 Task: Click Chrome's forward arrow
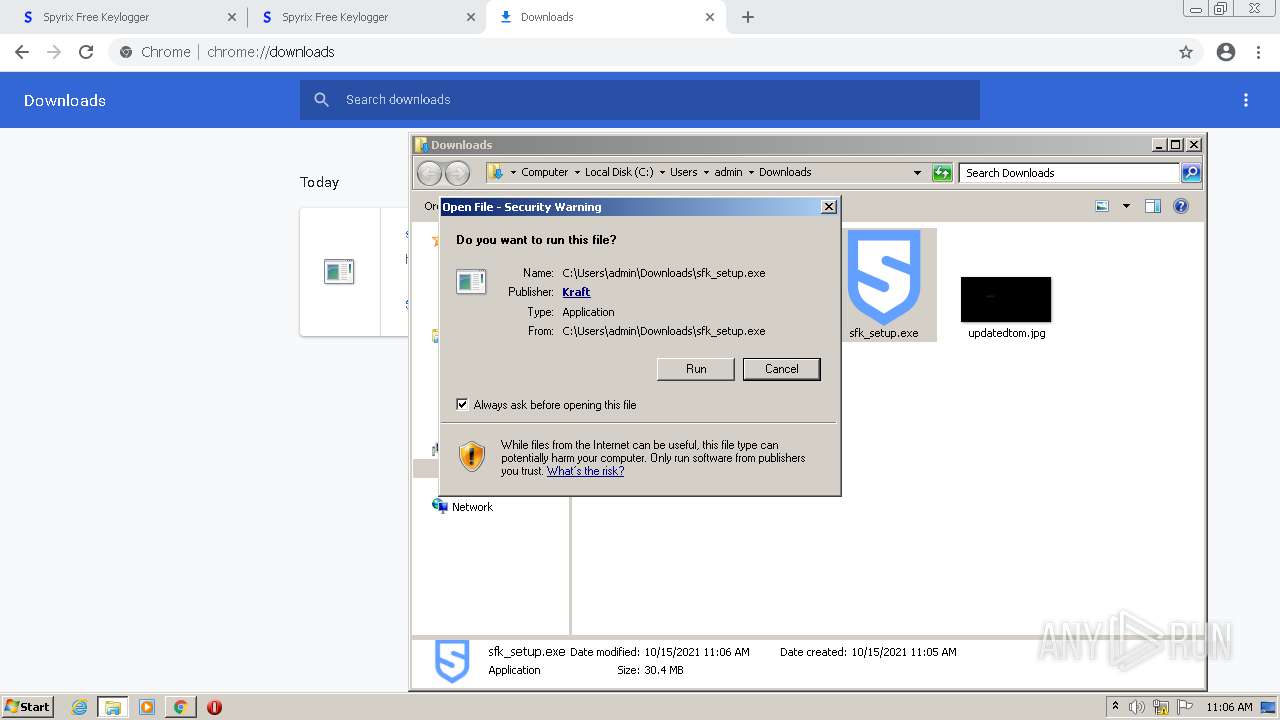tap(54, 52)
